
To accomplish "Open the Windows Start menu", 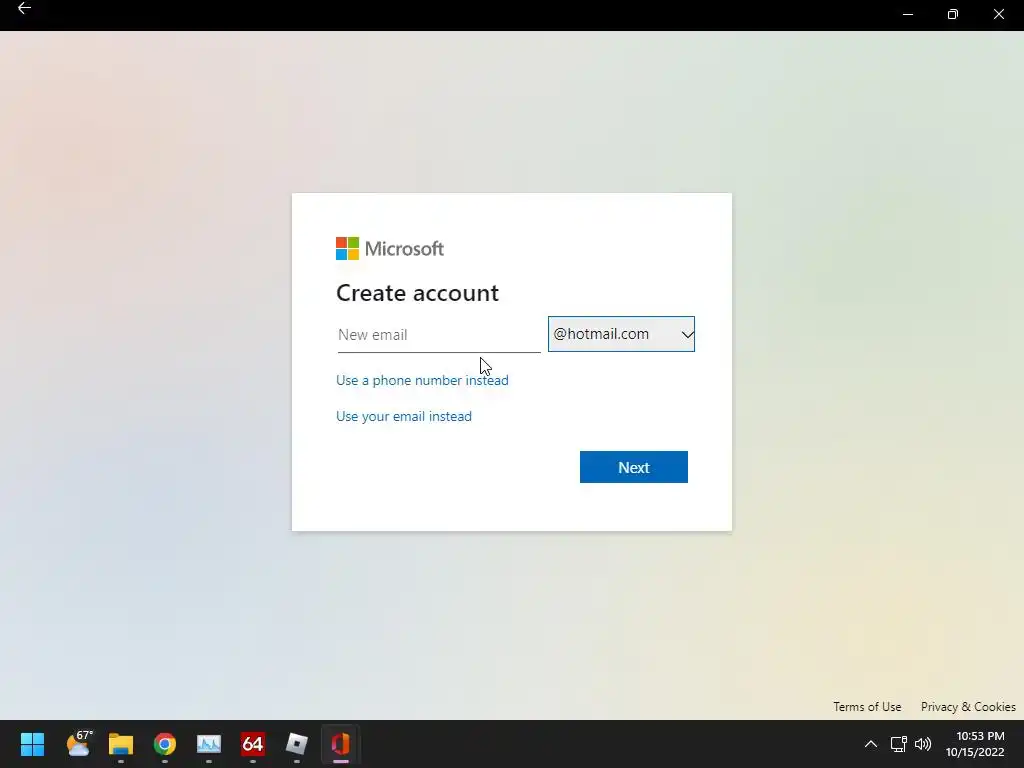I will [x=32, y=744].
